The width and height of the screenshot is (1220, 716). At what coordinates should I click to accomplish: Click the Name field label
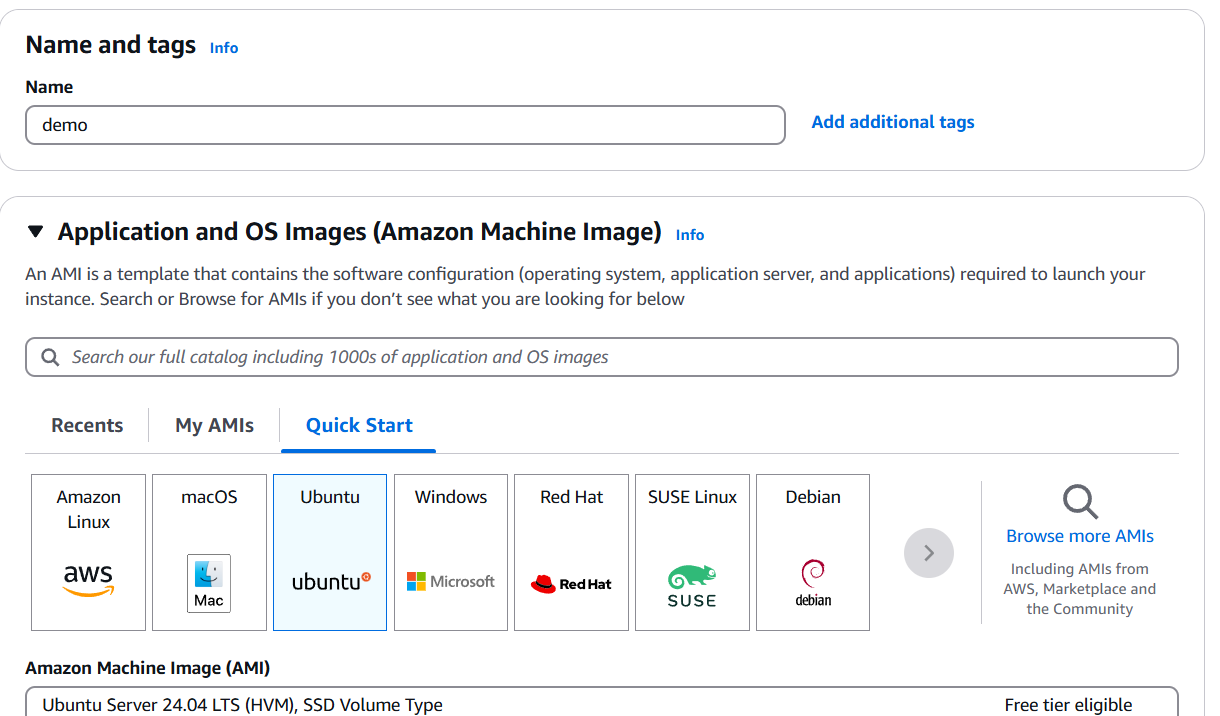tap(49, 87)
